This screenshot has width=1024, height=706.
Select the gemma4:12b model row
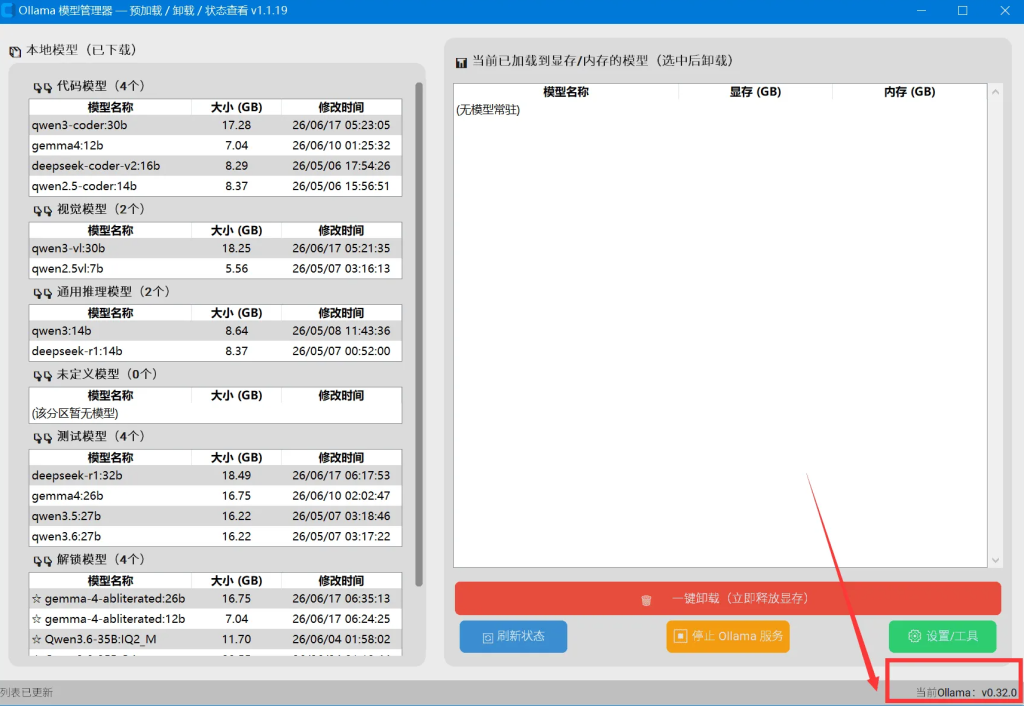216,146
